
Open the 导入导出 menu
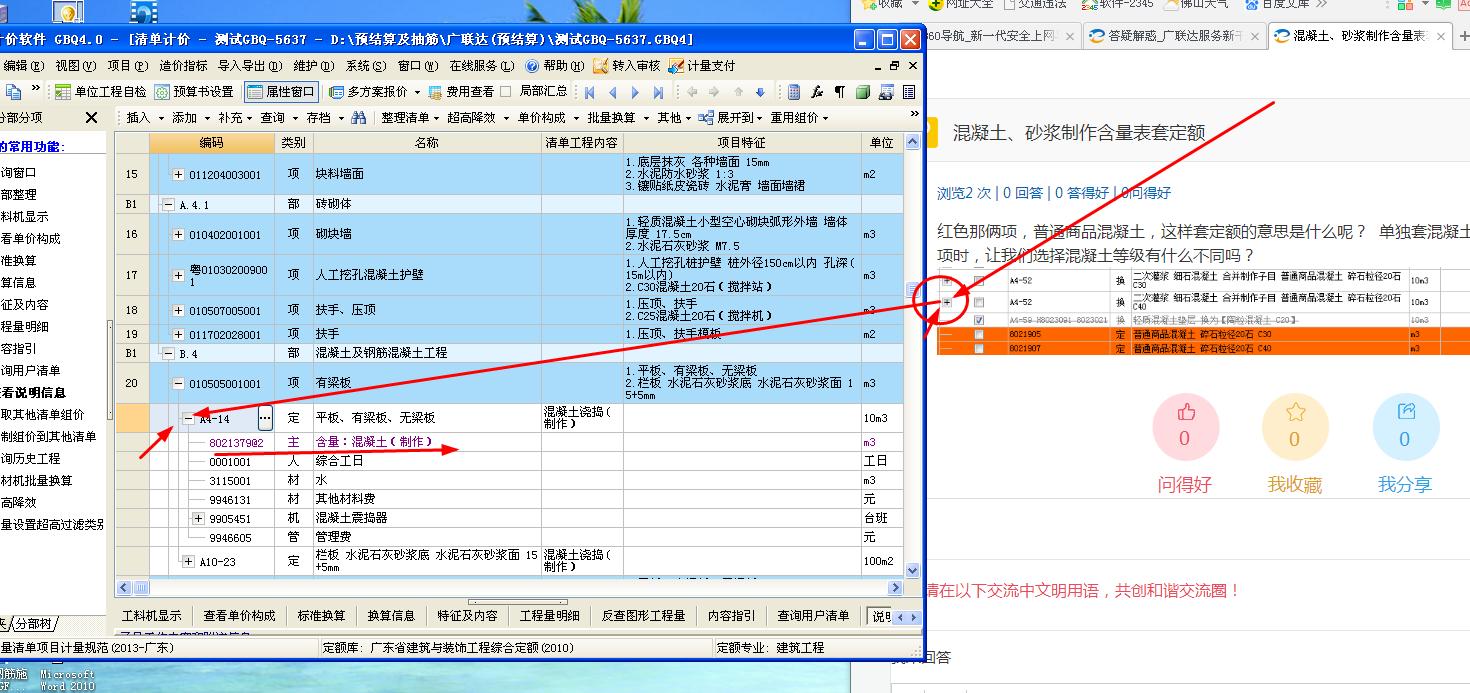pyautogui.click(x=248, y=66)
